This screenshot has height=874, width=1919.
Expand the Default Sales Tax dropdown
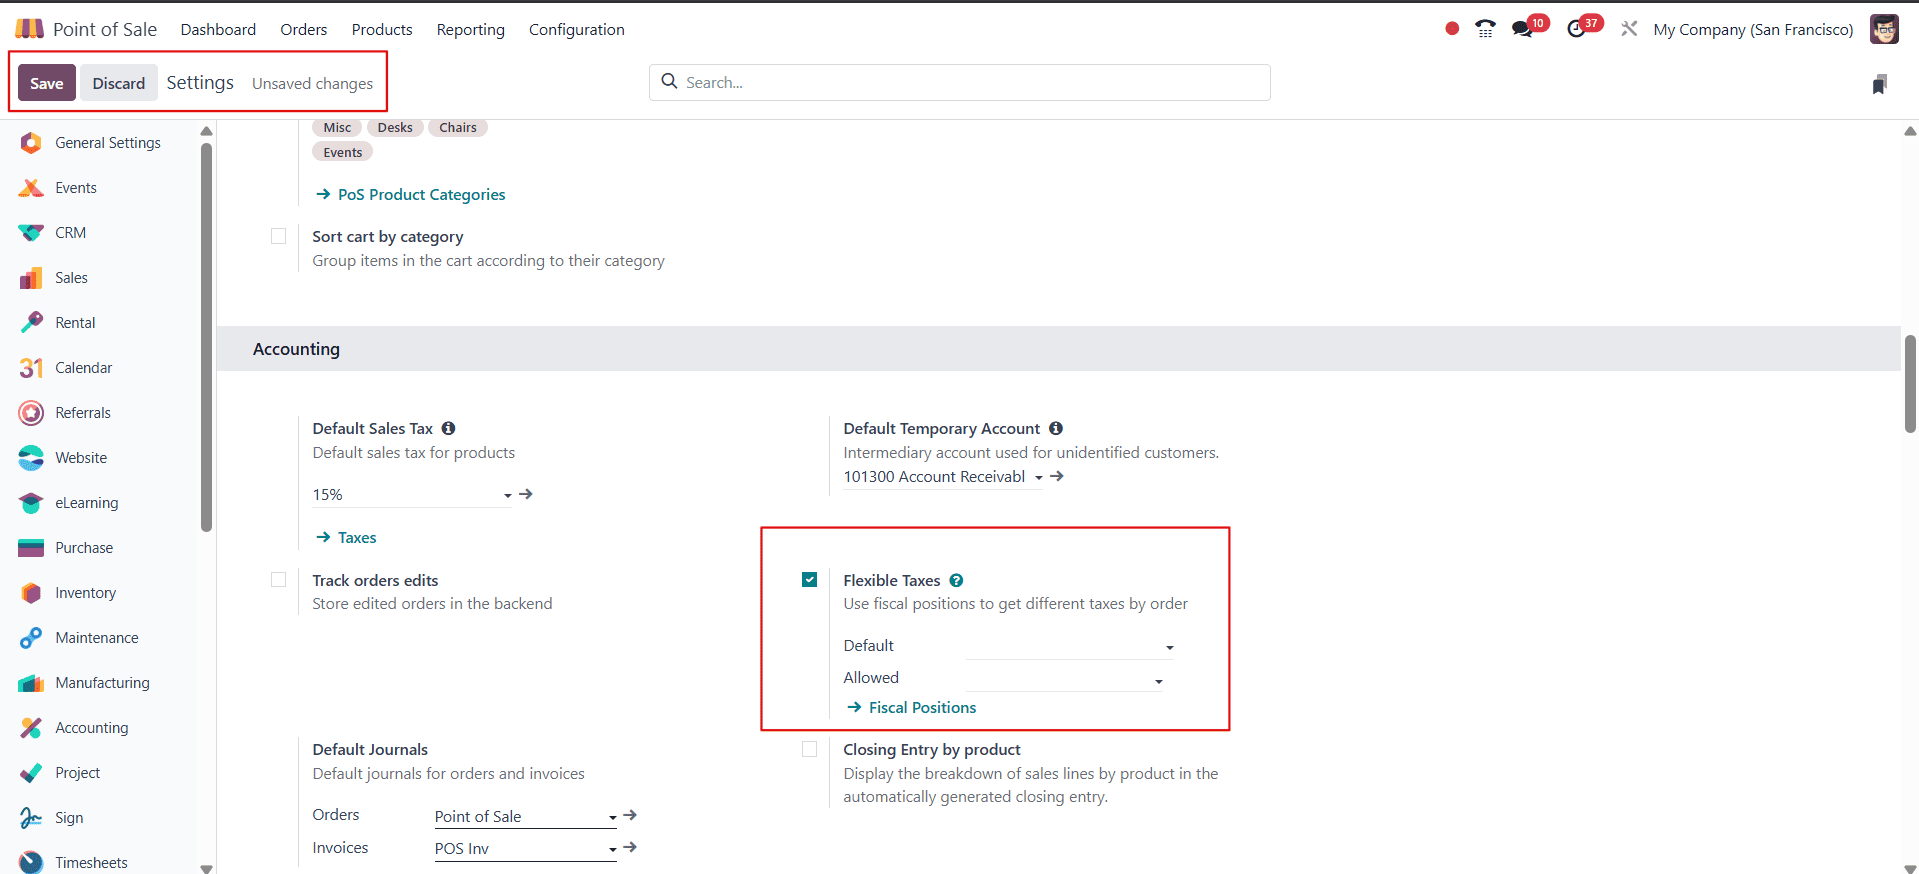tap(507, 495)
